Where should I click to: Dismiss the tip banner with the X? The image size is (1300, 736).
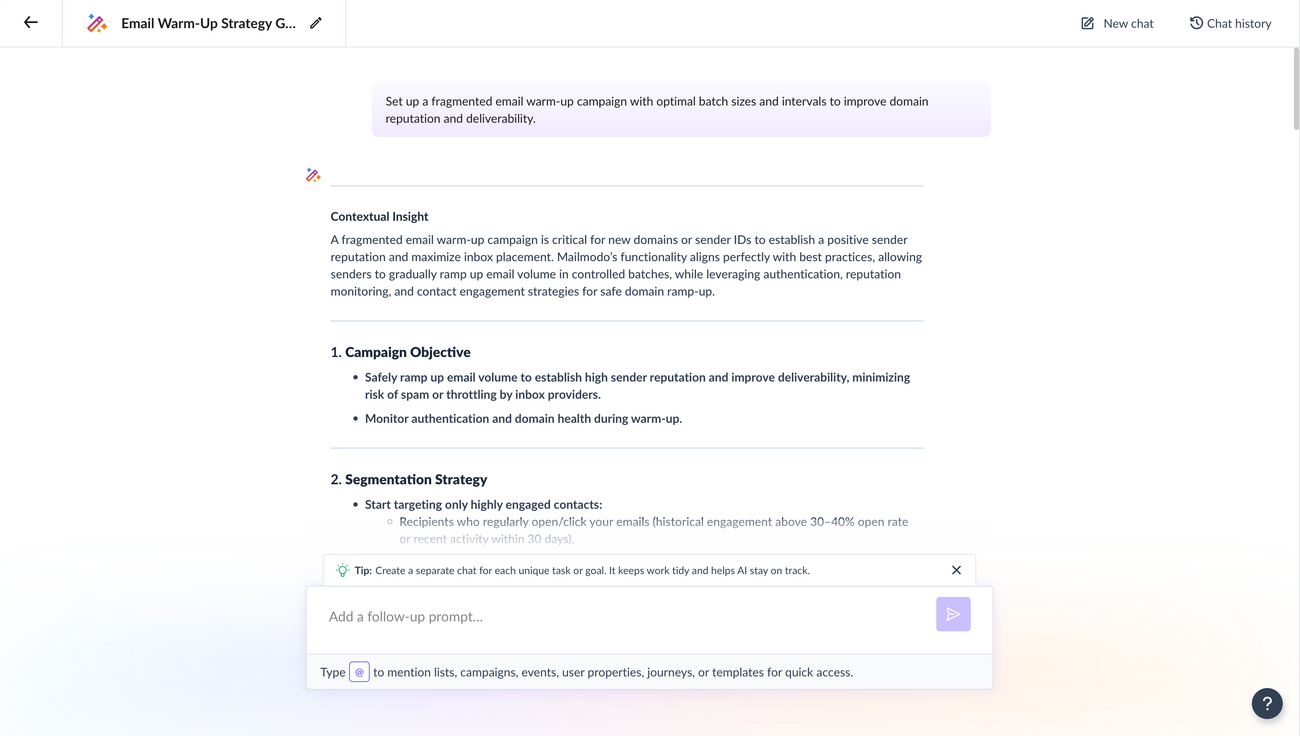956,569
